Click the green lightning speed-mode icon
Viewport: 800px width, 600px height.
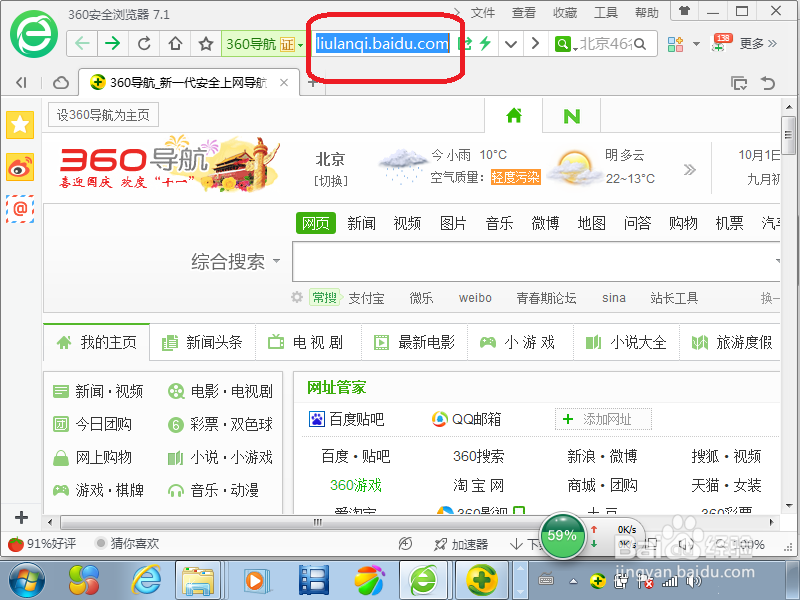[x=485, y=43]
